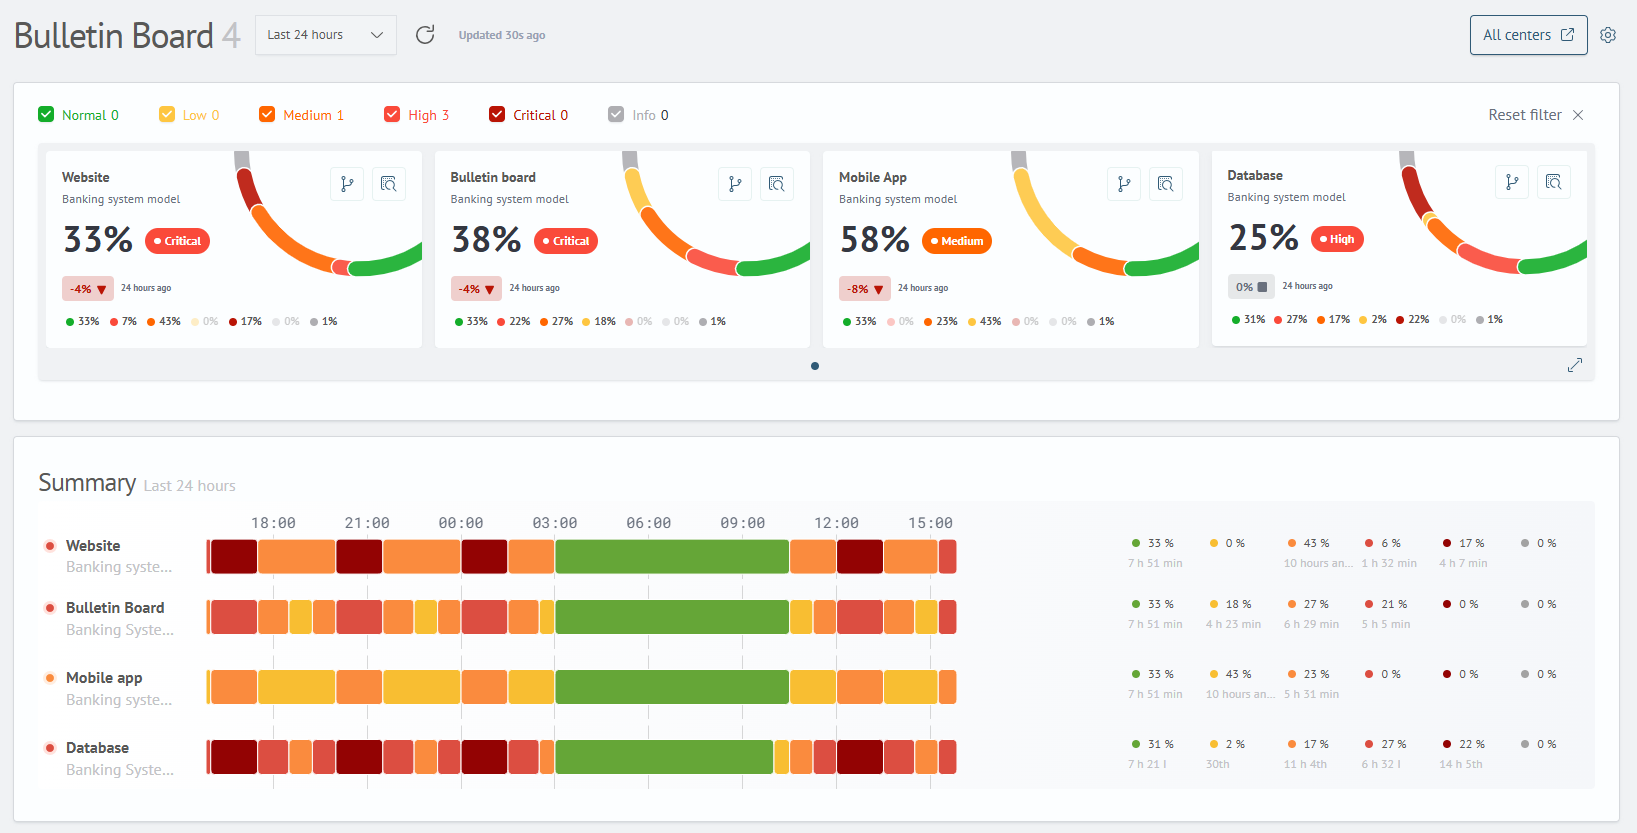Select the 22 % dark red stat in Database row
This screenshot has width=1637, height=833.
(1464, 744)
